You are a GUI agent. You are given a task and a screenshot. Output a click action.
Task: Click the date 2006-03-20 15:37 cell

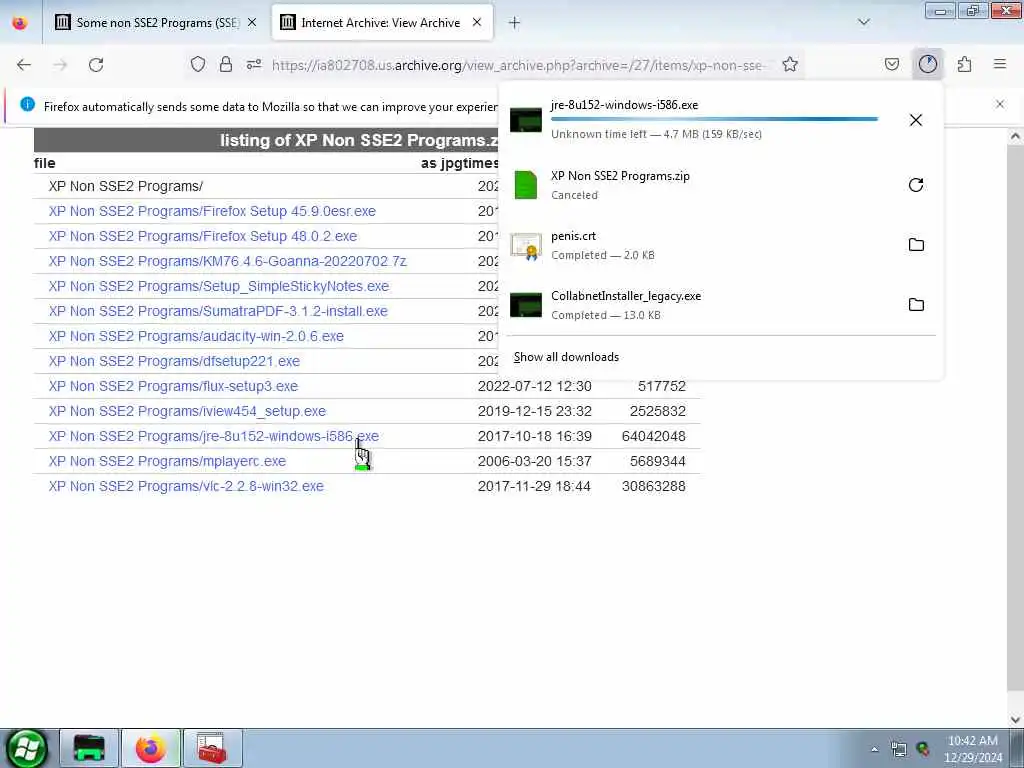pyautogui.click(x=534, y=461)
